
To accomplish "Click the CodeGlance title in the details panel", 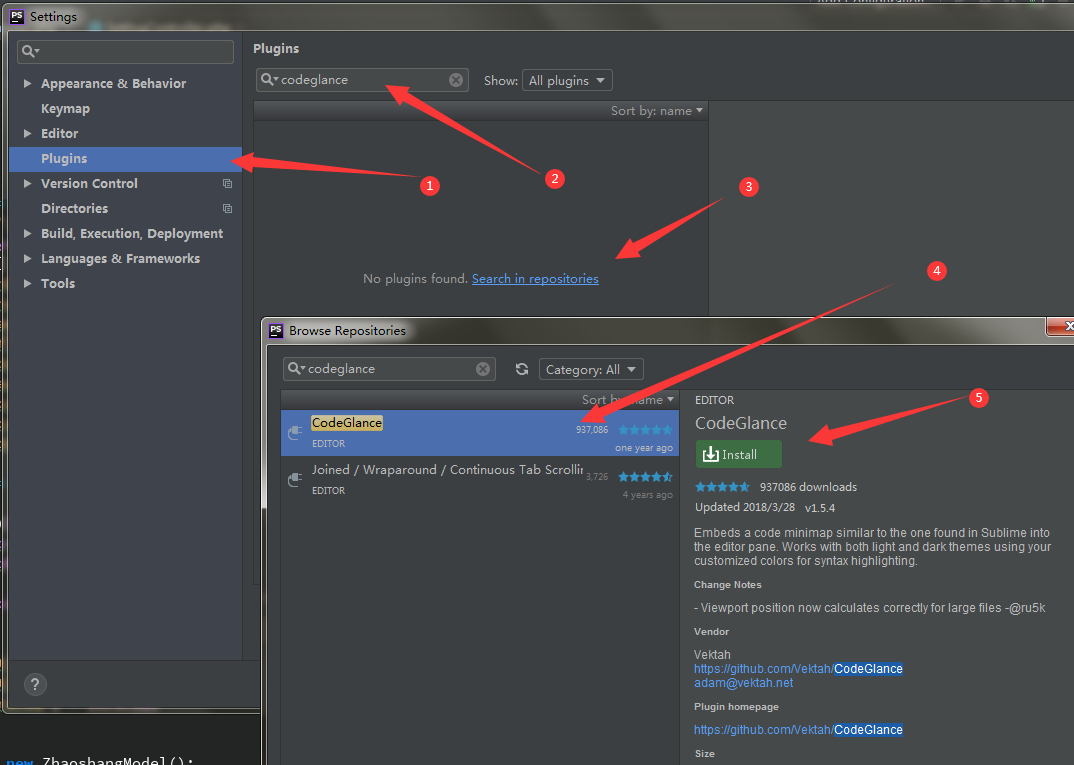I will [741, 423].
